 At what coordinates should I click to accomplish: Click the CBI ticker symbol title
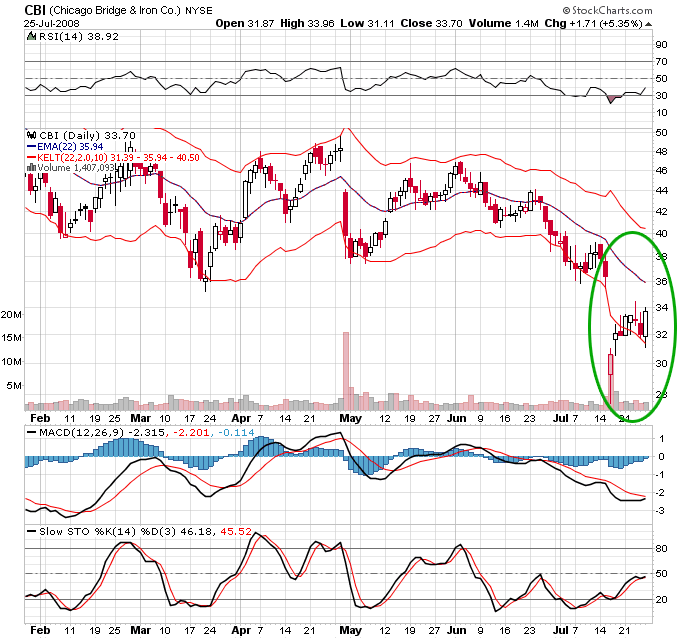point(35,10)
